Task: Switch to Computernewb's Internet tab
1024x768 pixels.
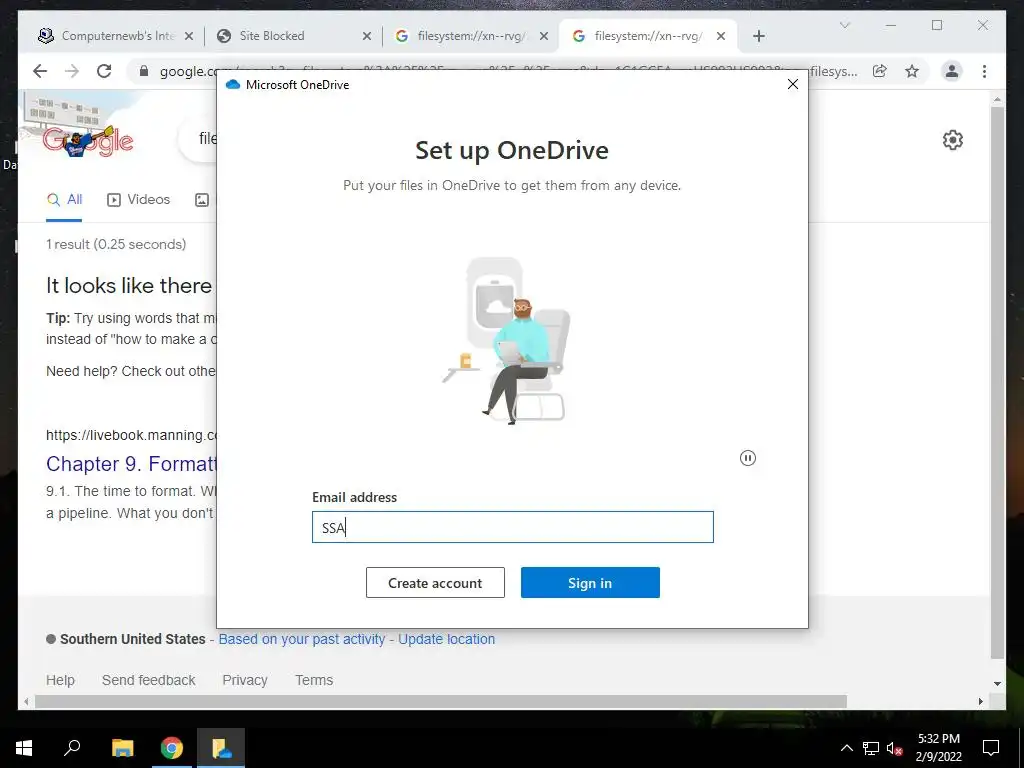Action: pyautogui.click(x=118, y=36)
